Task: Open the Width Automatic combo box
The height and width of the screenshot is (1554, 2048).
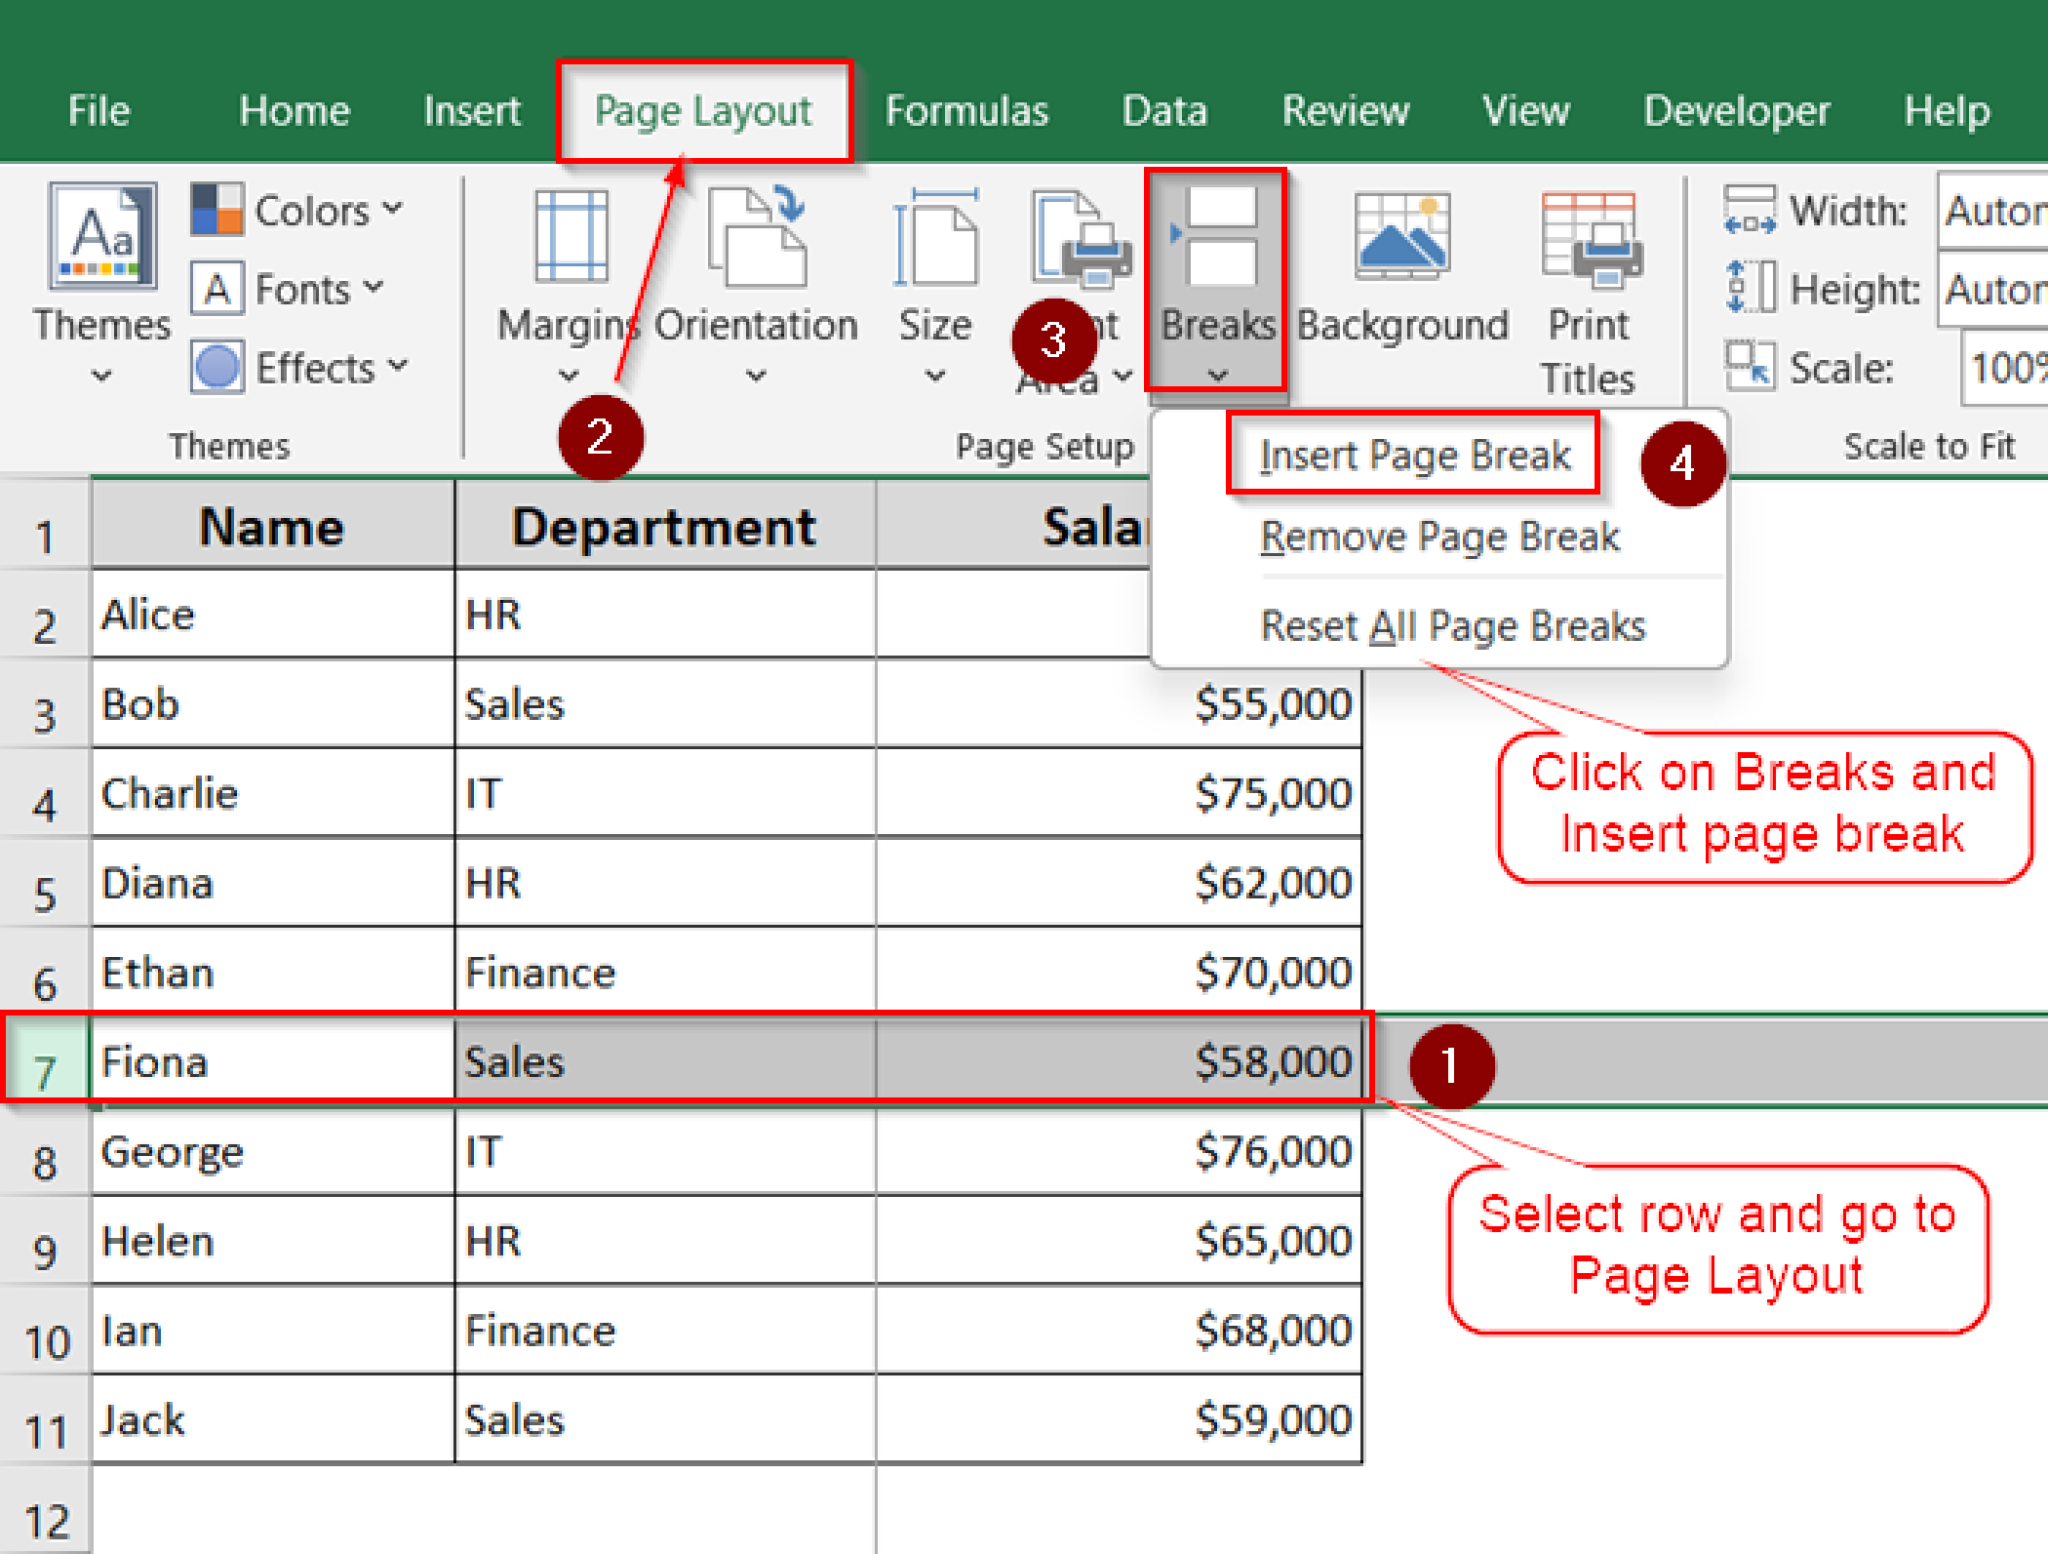Action: click(x=1995, y=210)
